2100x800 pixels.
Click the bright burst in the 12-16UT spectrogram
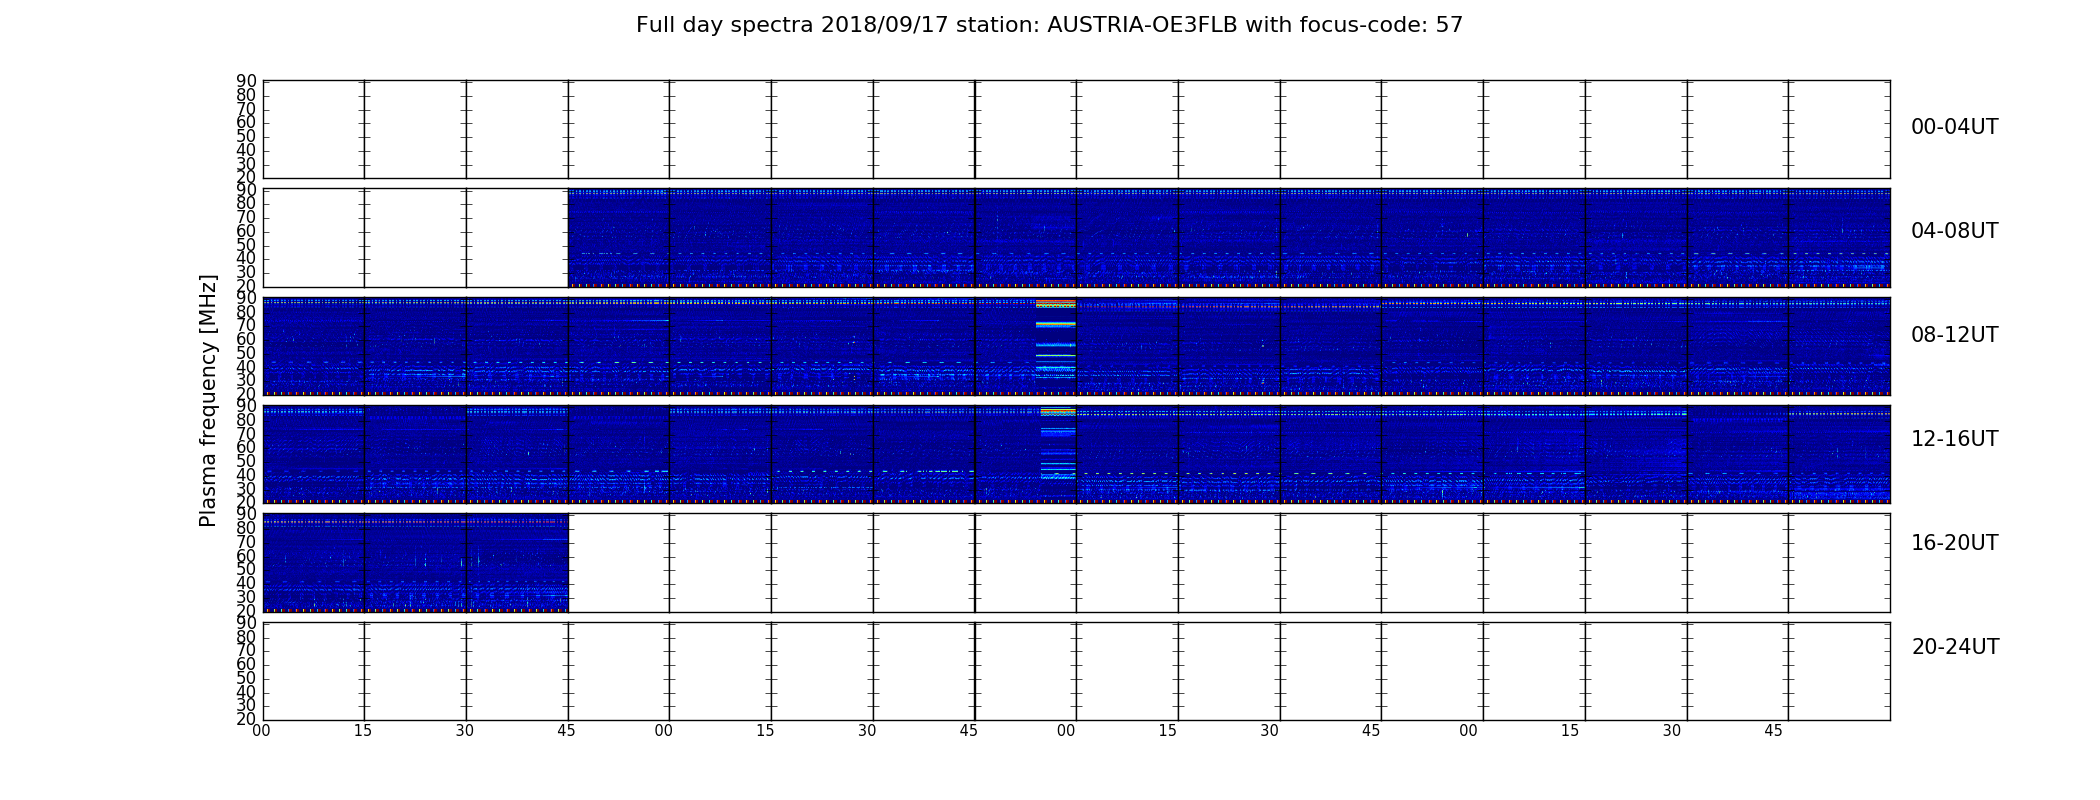click(x=1058, y=445)
